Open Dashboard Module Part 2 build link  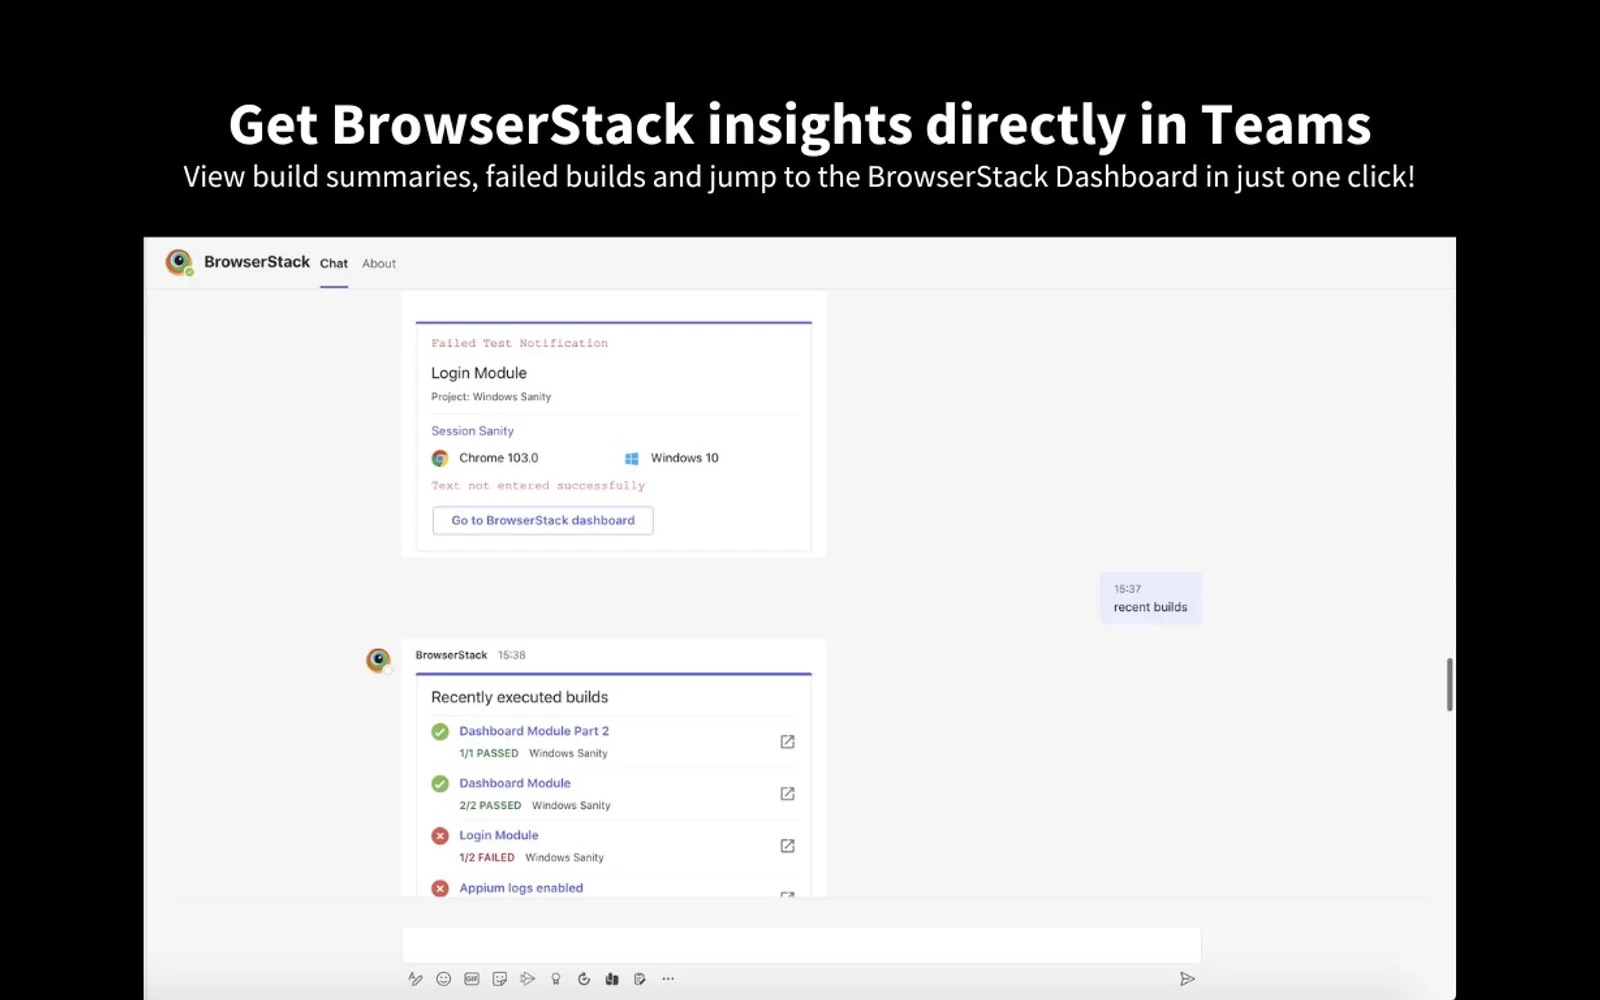point(534,731)
